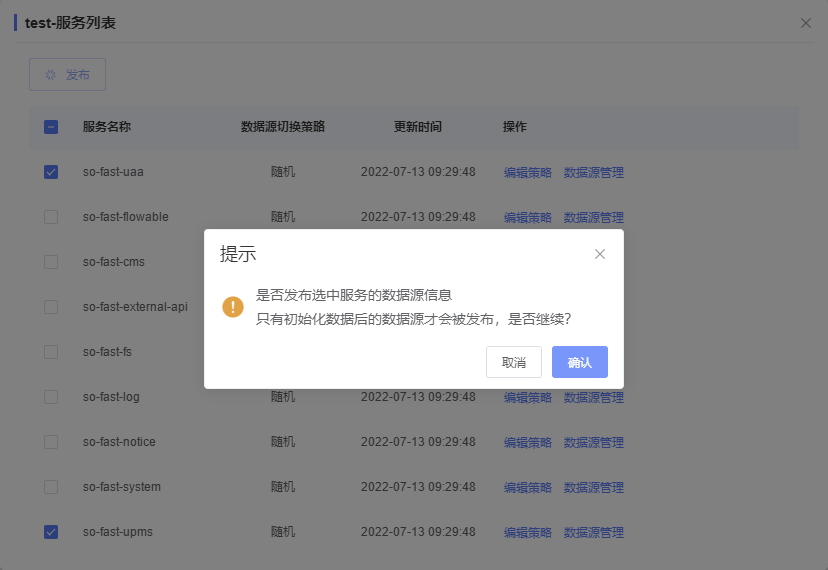This screenshot has width=828, height=570.
Task: Click the 发布 button with gear icon
Action: [x=67, y=75]
